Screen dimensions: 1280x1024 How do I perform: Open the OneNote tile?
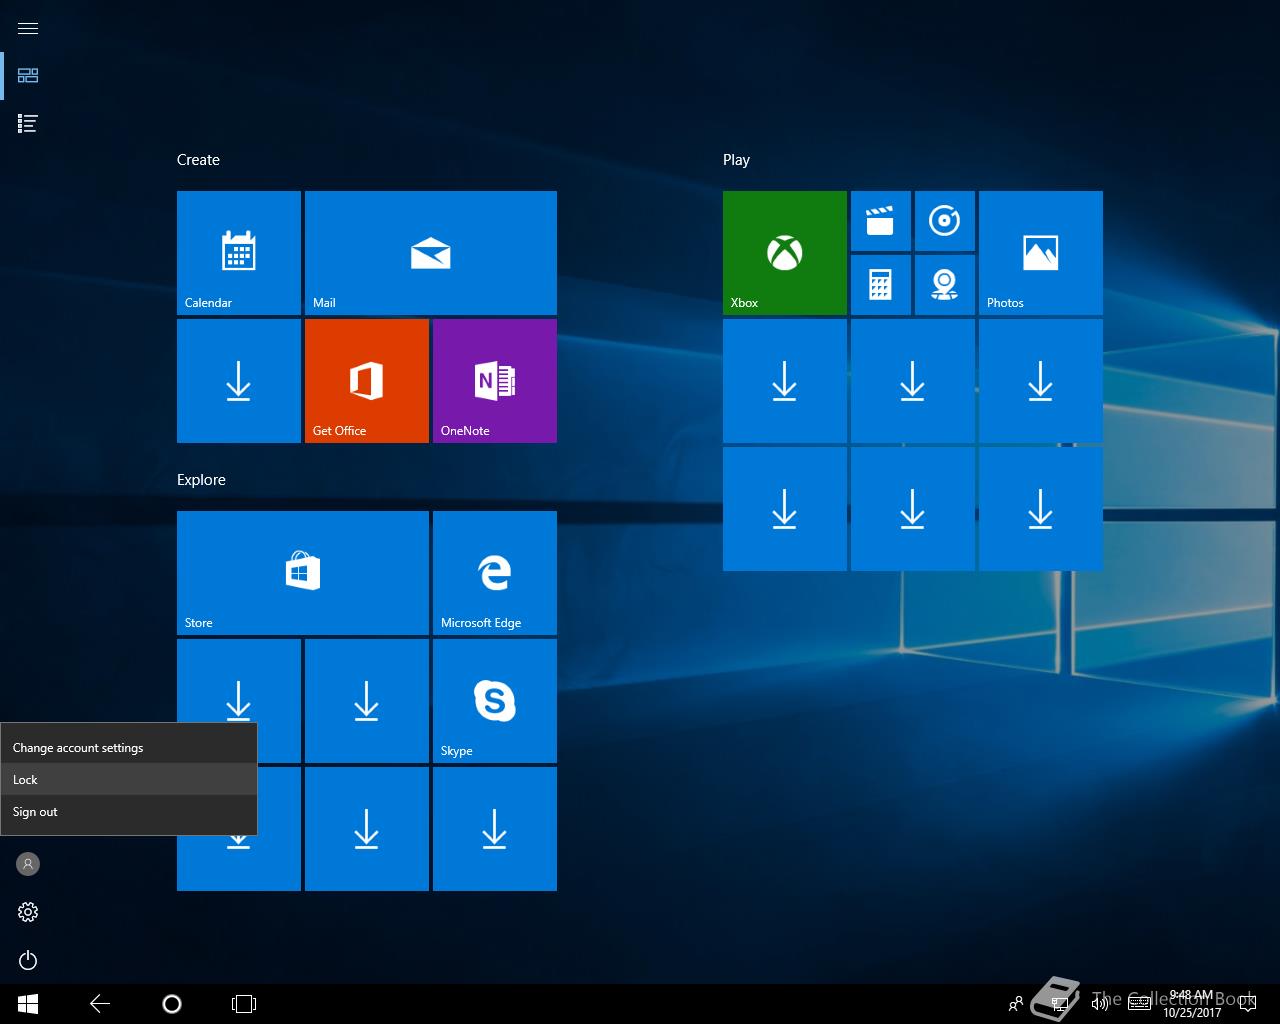coord(495,381)
